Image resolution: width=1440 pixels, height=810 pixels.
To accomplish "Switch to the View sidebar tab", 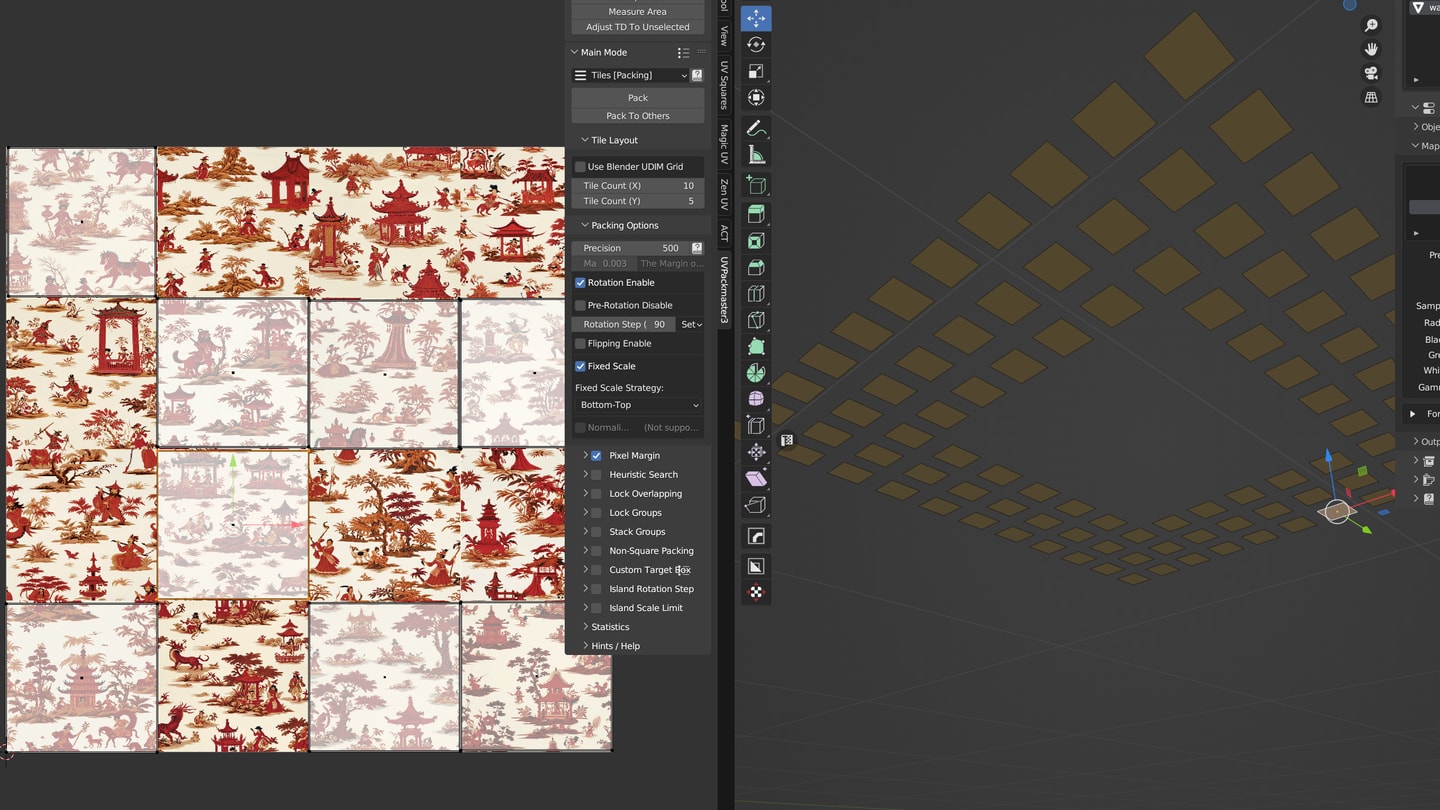I will (724, 35).
